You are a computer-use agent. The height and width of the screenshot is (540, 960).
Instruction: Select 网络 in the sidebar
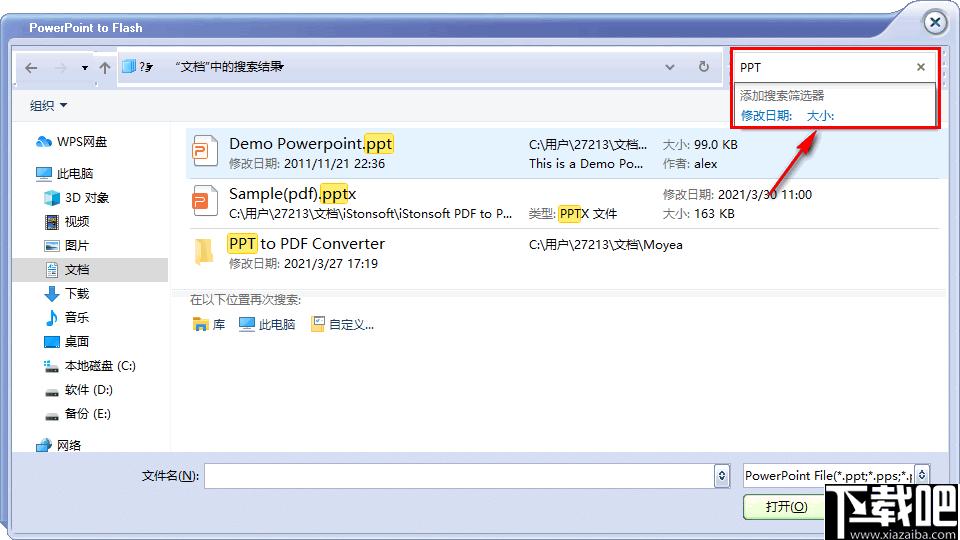click(69, 445)
